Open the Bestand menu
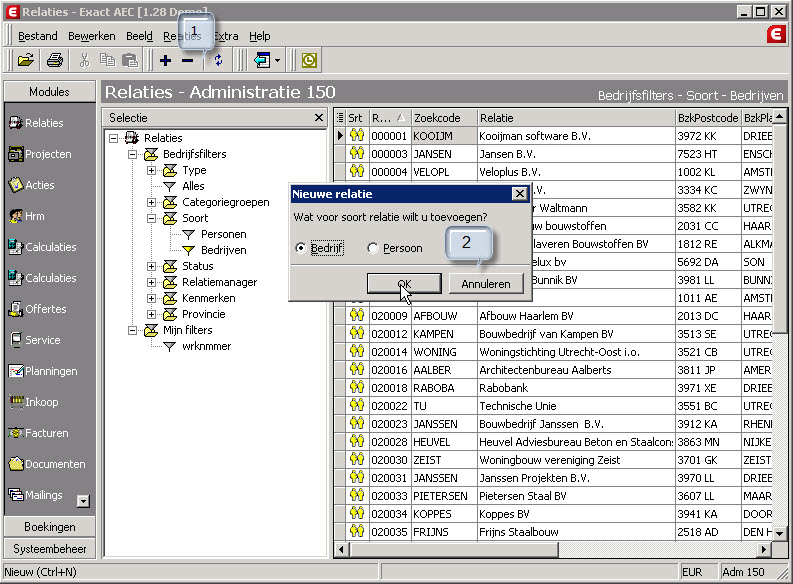This screenshot has width=793, height=584. click(x=37, y=36)
